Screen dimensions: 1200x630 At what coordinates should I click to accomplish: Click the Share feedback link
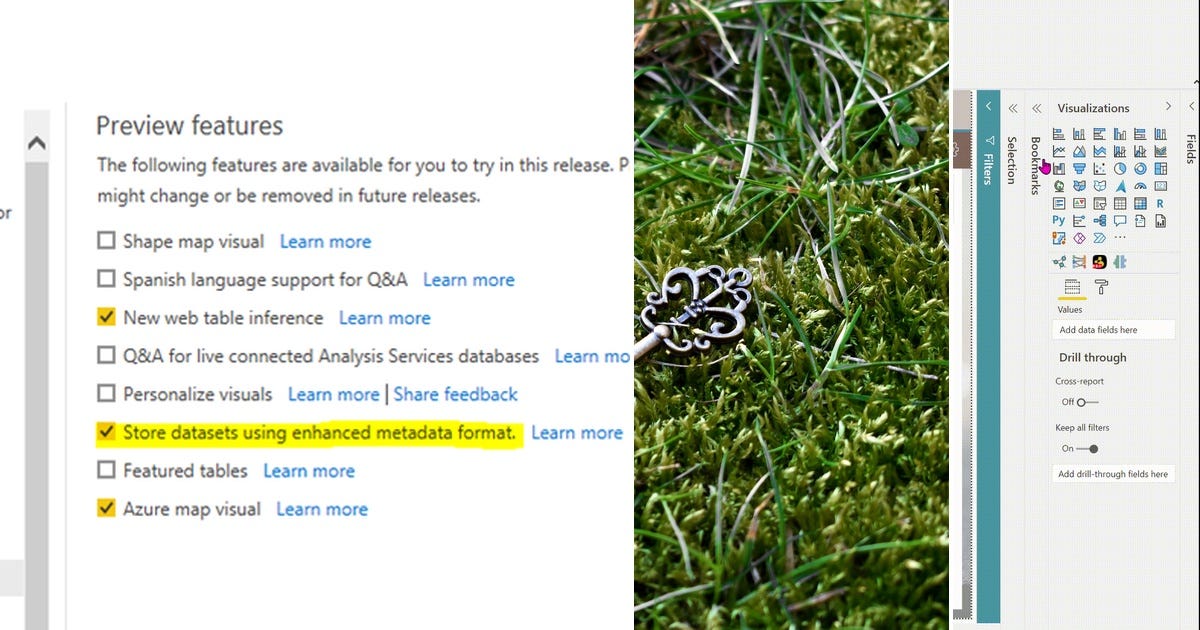click(x=455, y=394)
